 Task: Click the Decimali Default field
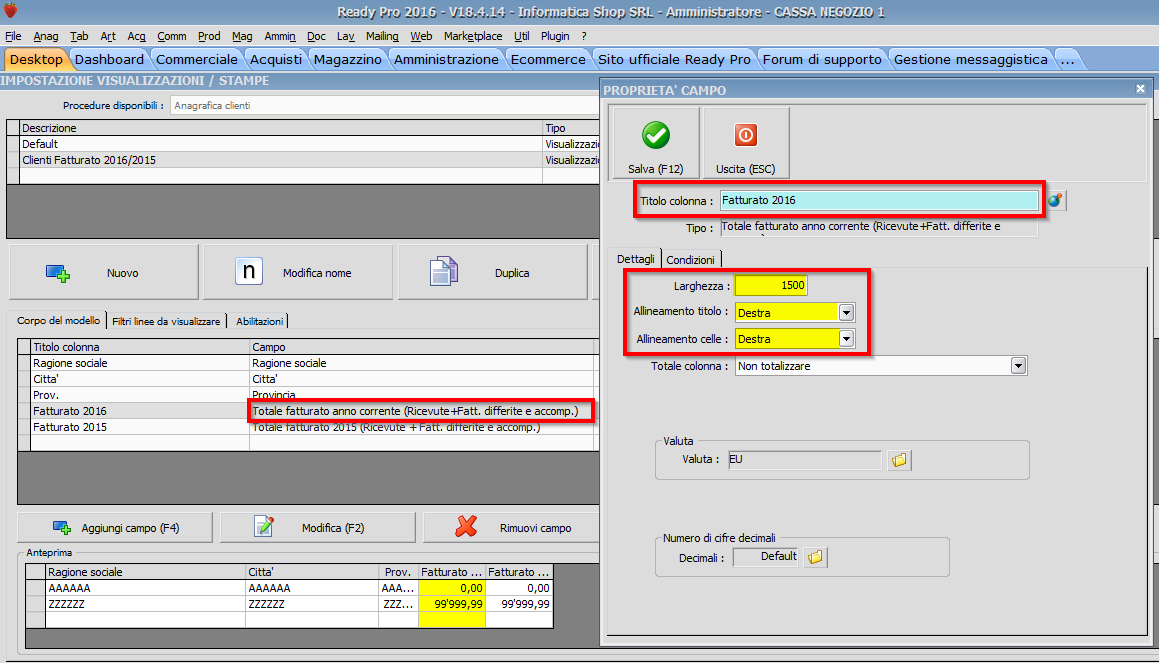click(766, 557)
